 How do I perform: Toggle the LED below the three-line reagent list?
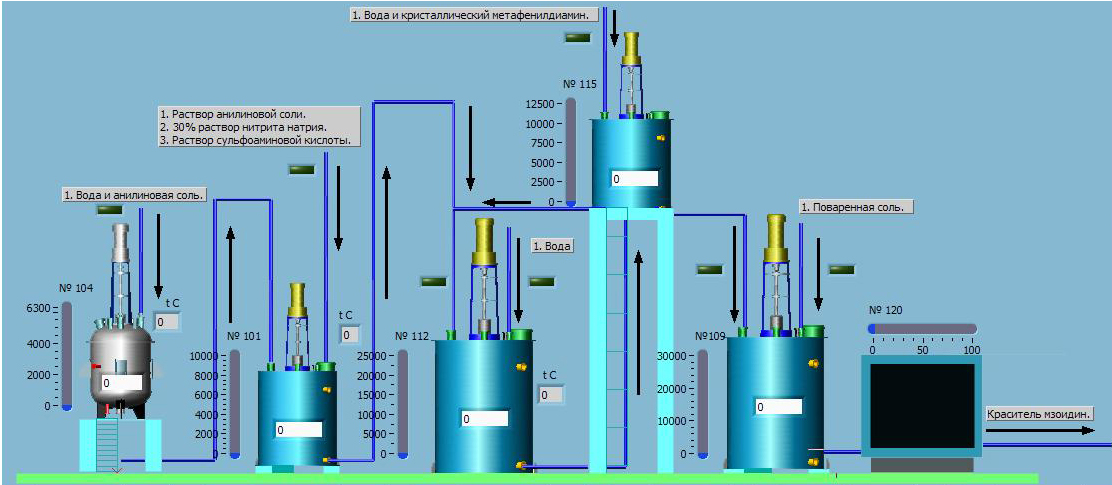point(301,169)
